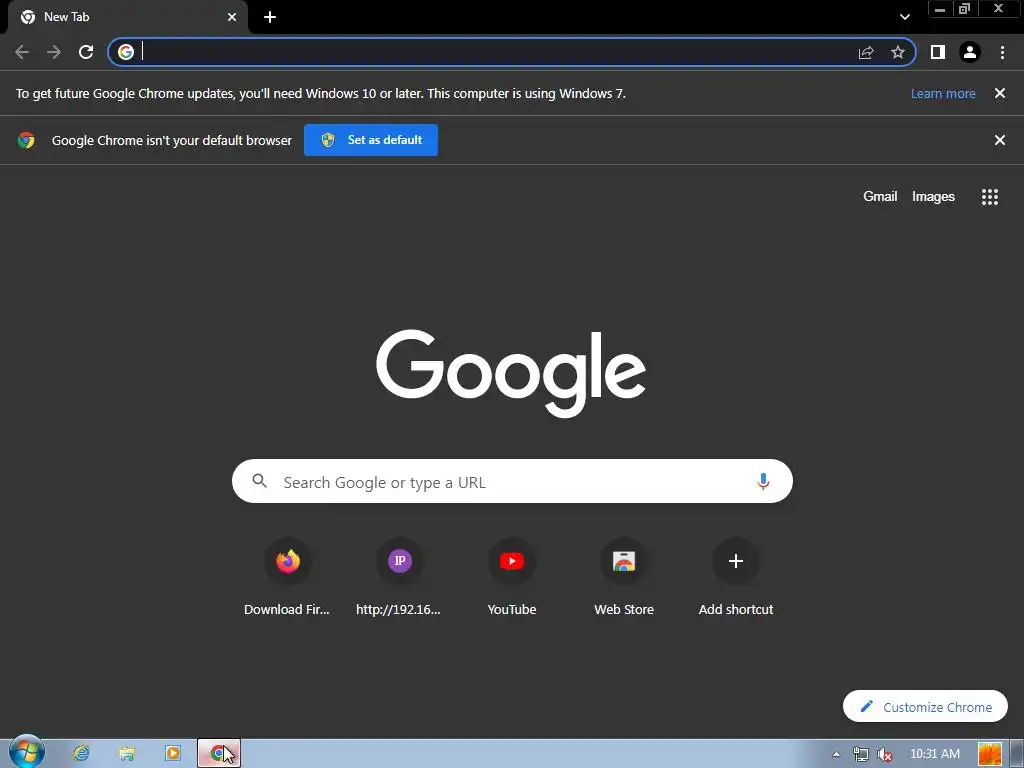Select the New Tab tab
This screenshot has height=768, width=1024.
[127, 17]
